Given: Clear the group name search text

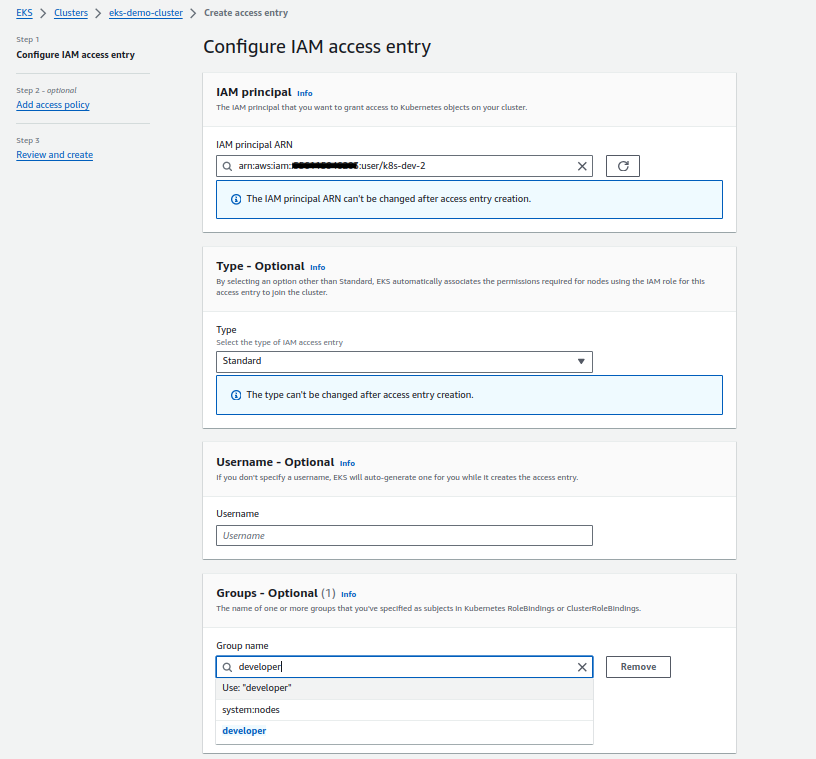Looking at the screenshot, I should click(582, 667).
